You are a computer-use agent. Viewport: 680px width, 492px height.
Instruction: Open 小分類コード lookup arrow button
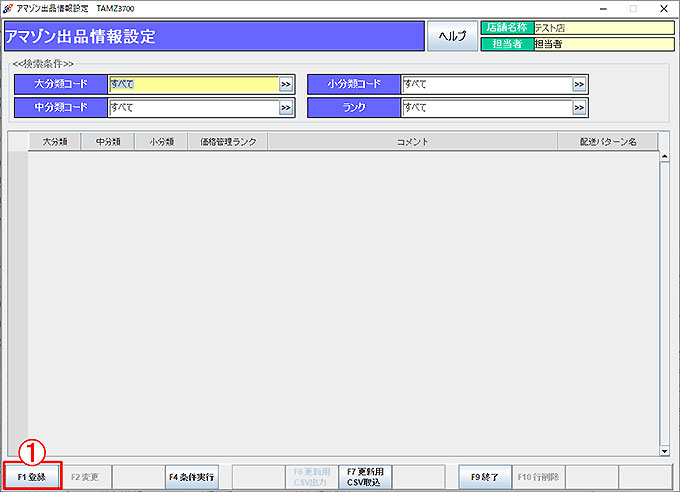click(x=579, y=84)
